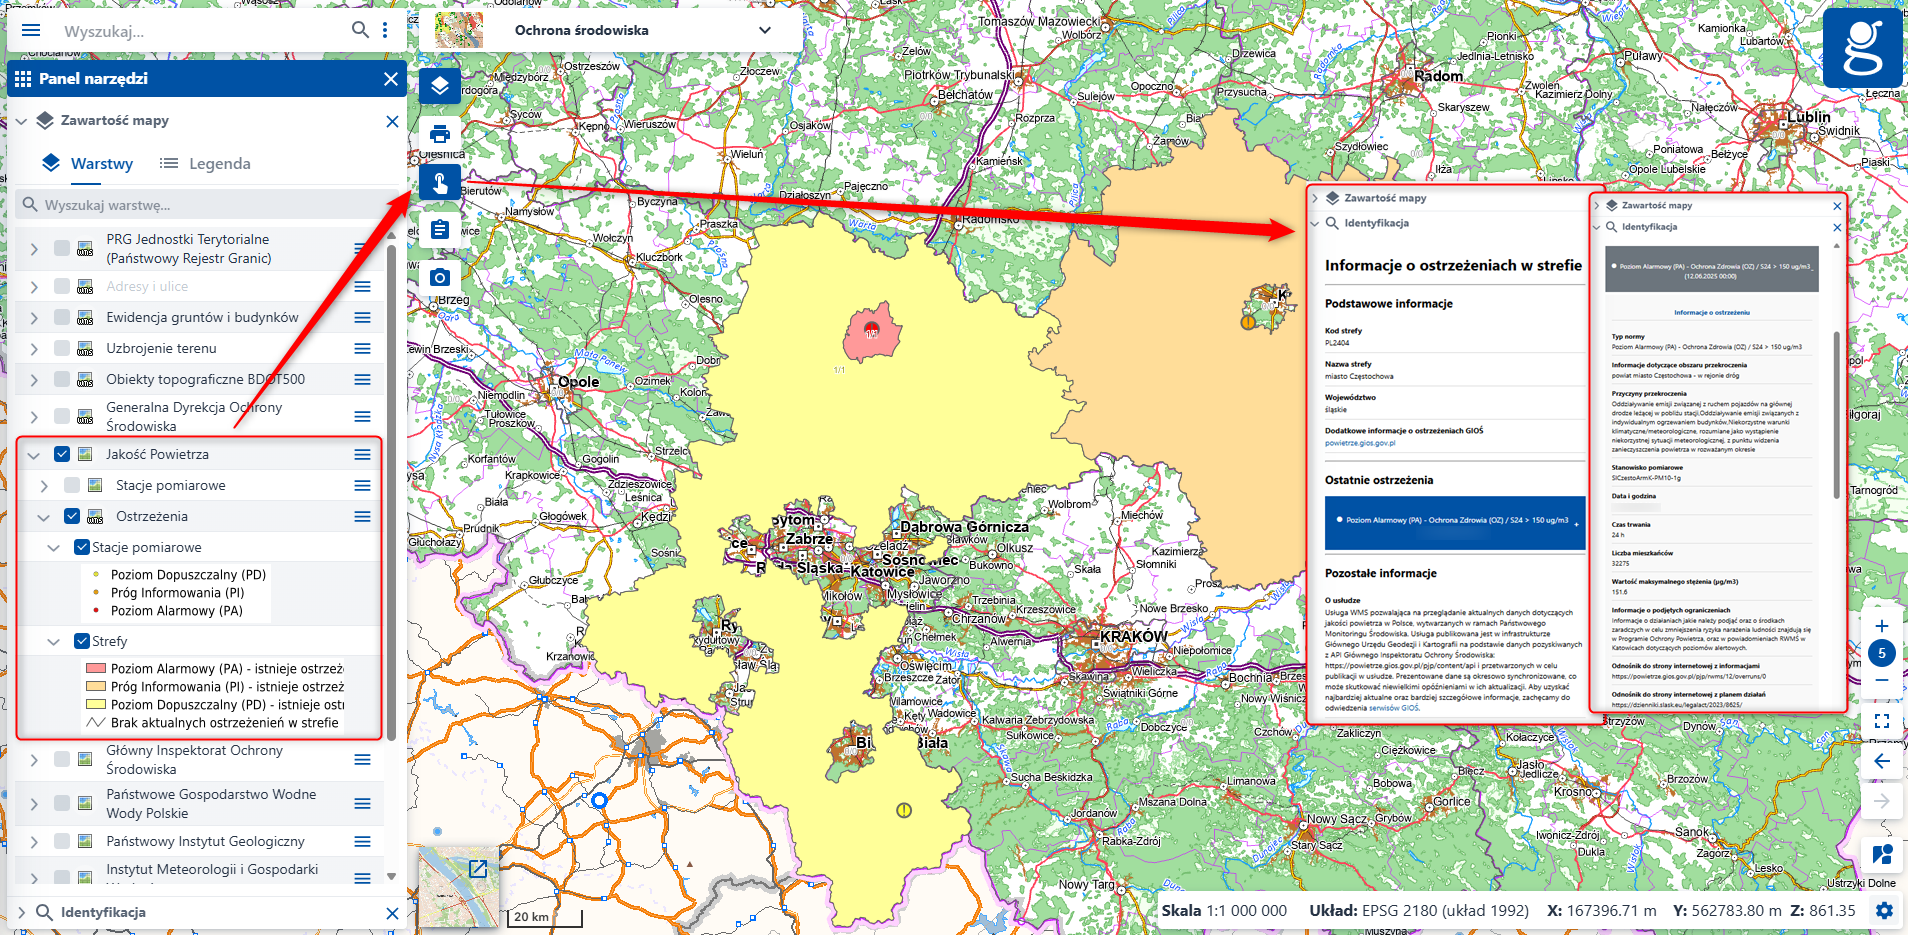Viewport: 1908px width, 935px height.
Task: Take a map screenshot with camera icon
Action: click(440, 277)
